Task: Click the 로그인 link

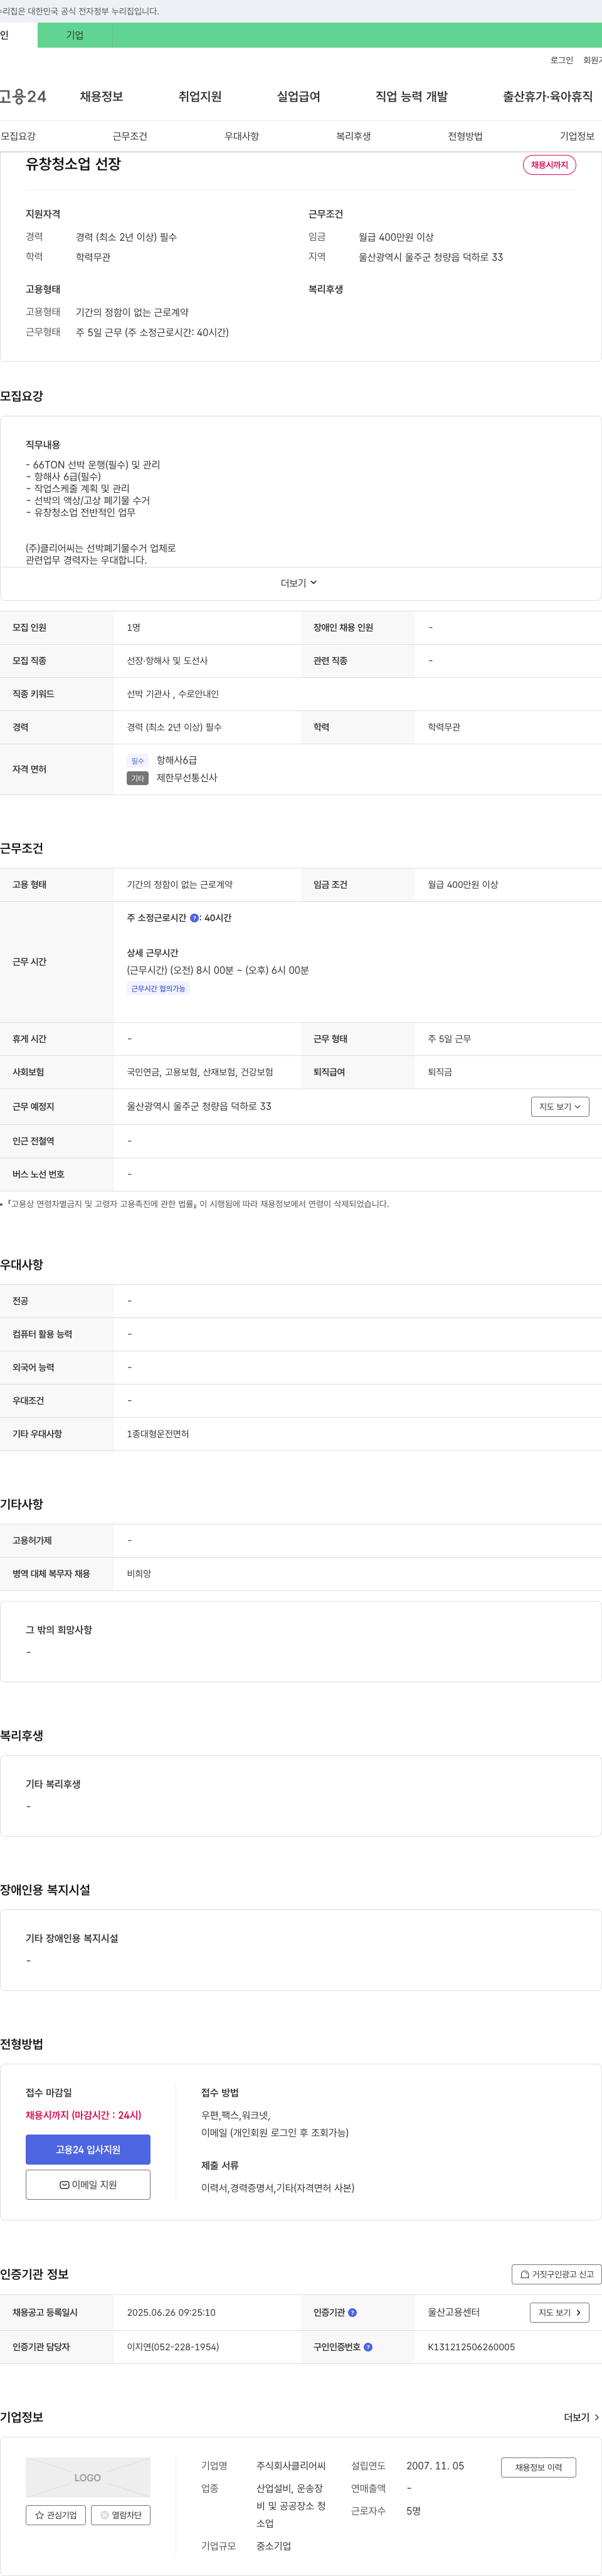Action: [561, 60]
